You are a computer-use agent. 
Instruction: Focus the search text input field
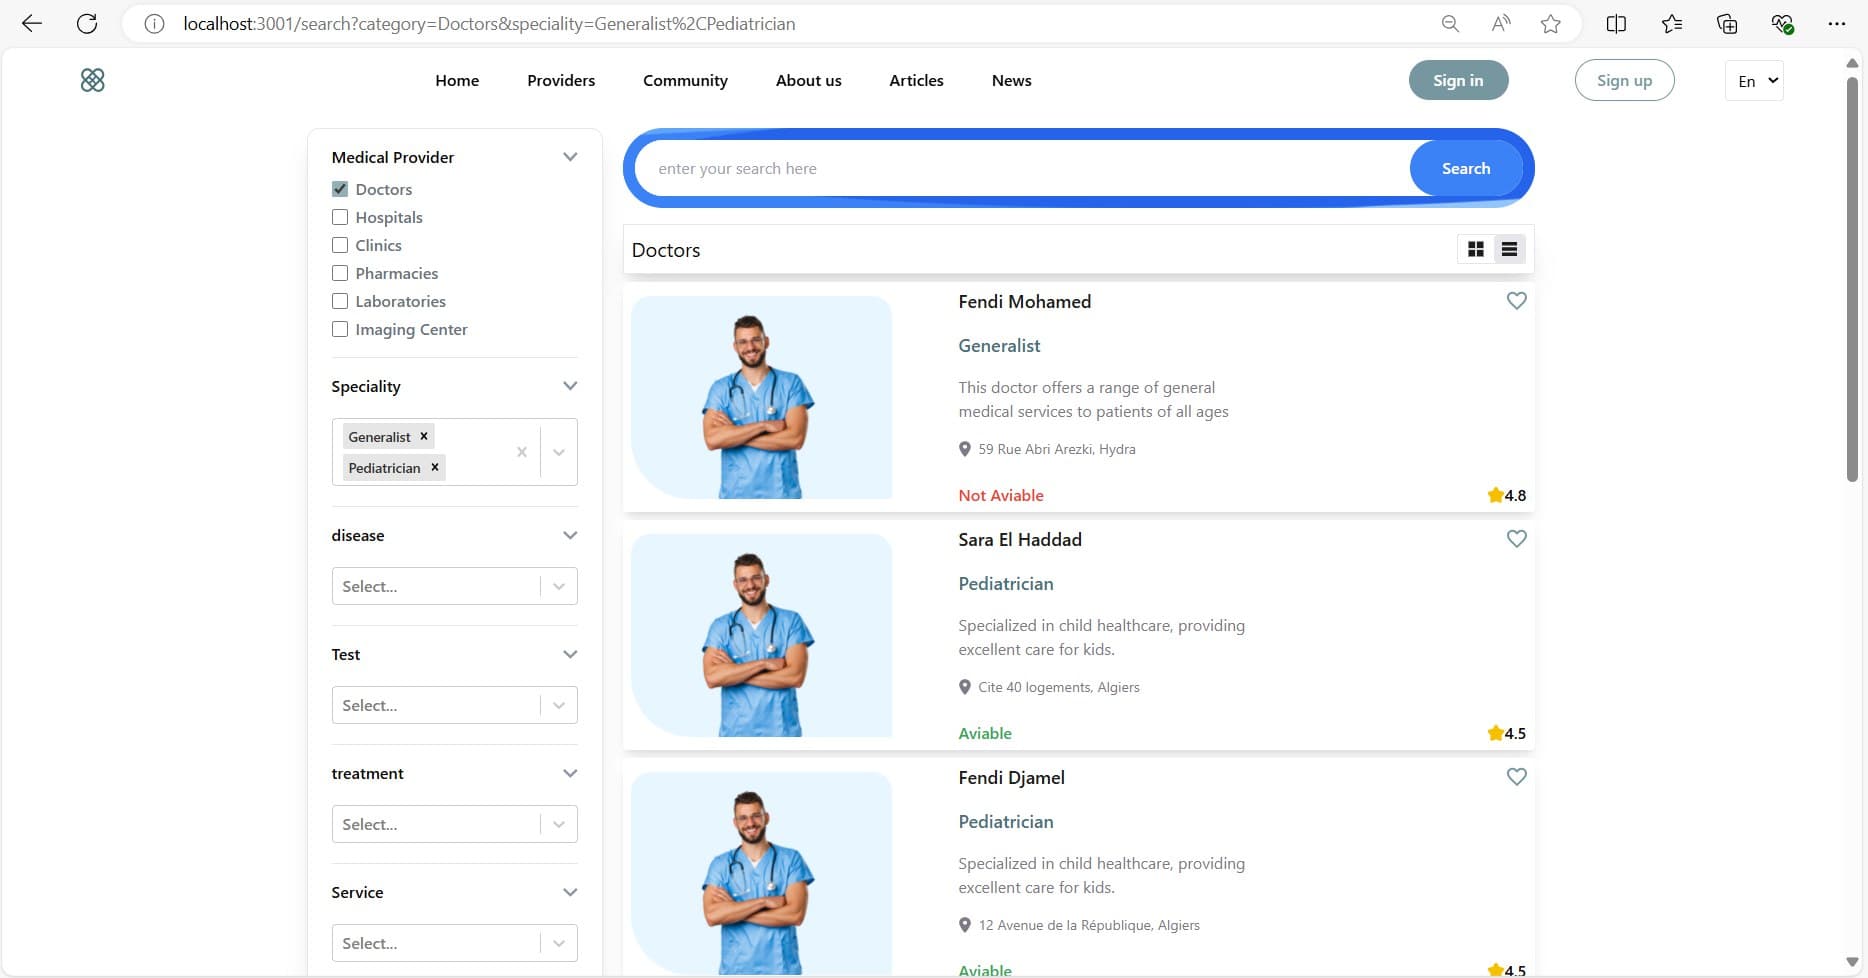coord(1020,169)
